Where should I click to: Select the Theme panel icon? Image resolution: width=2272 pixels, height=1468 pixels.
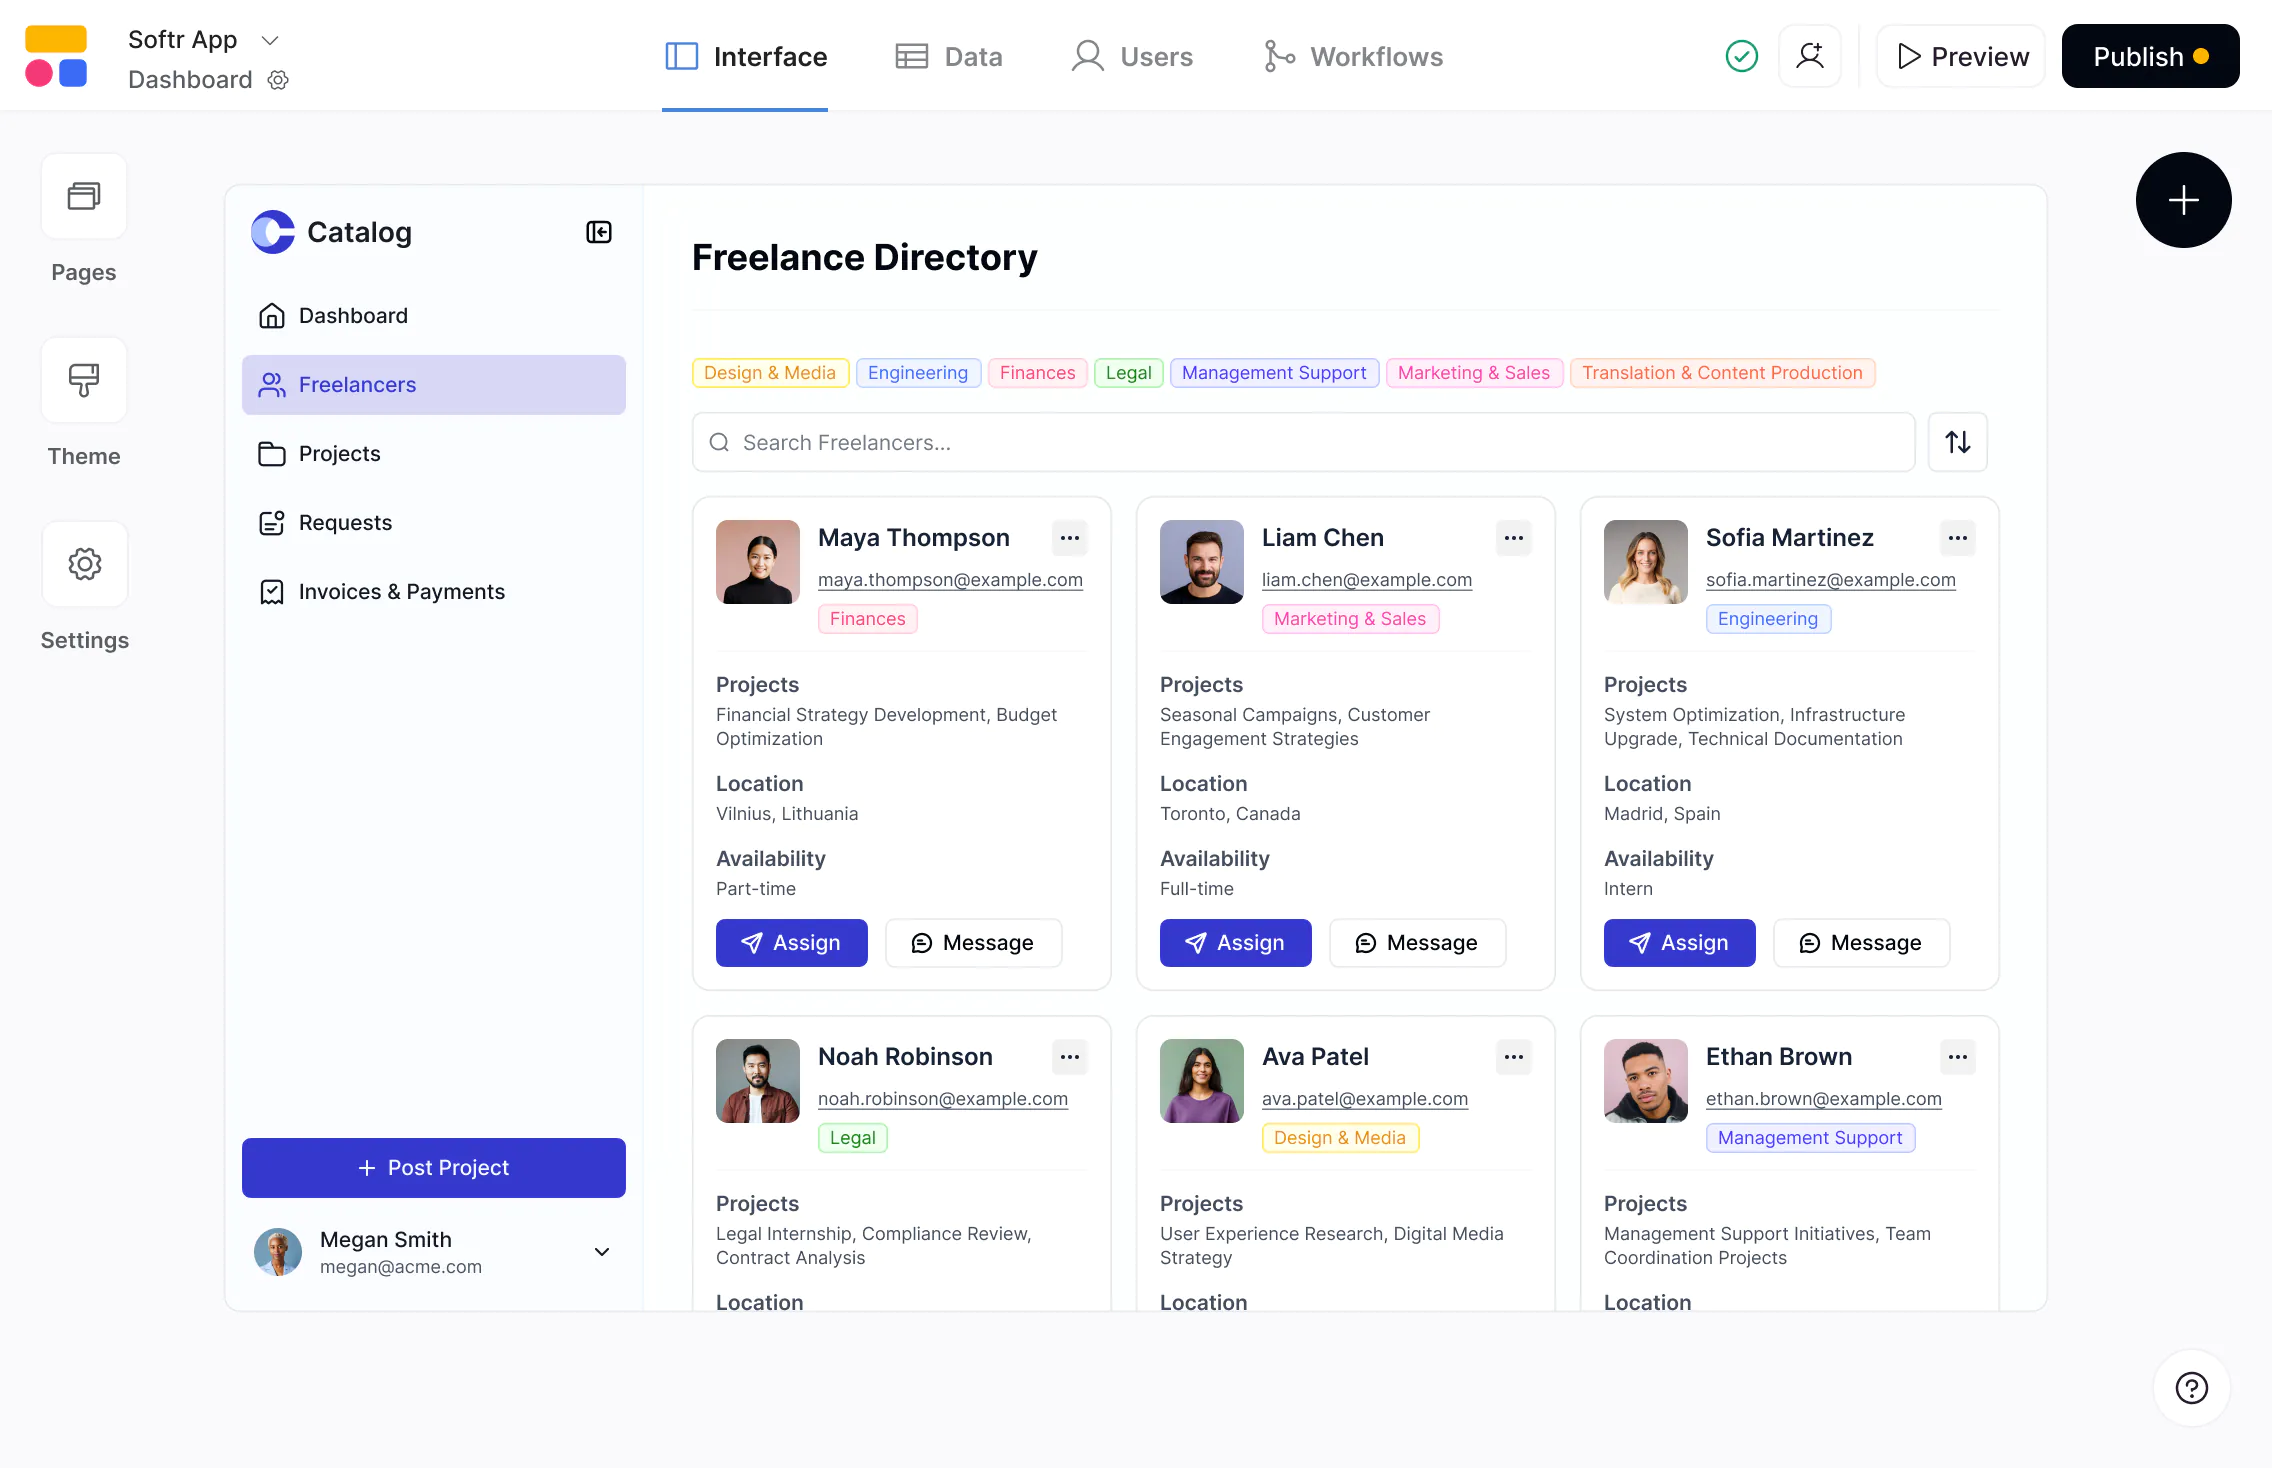pyautogui.click(x=84, y=380)
